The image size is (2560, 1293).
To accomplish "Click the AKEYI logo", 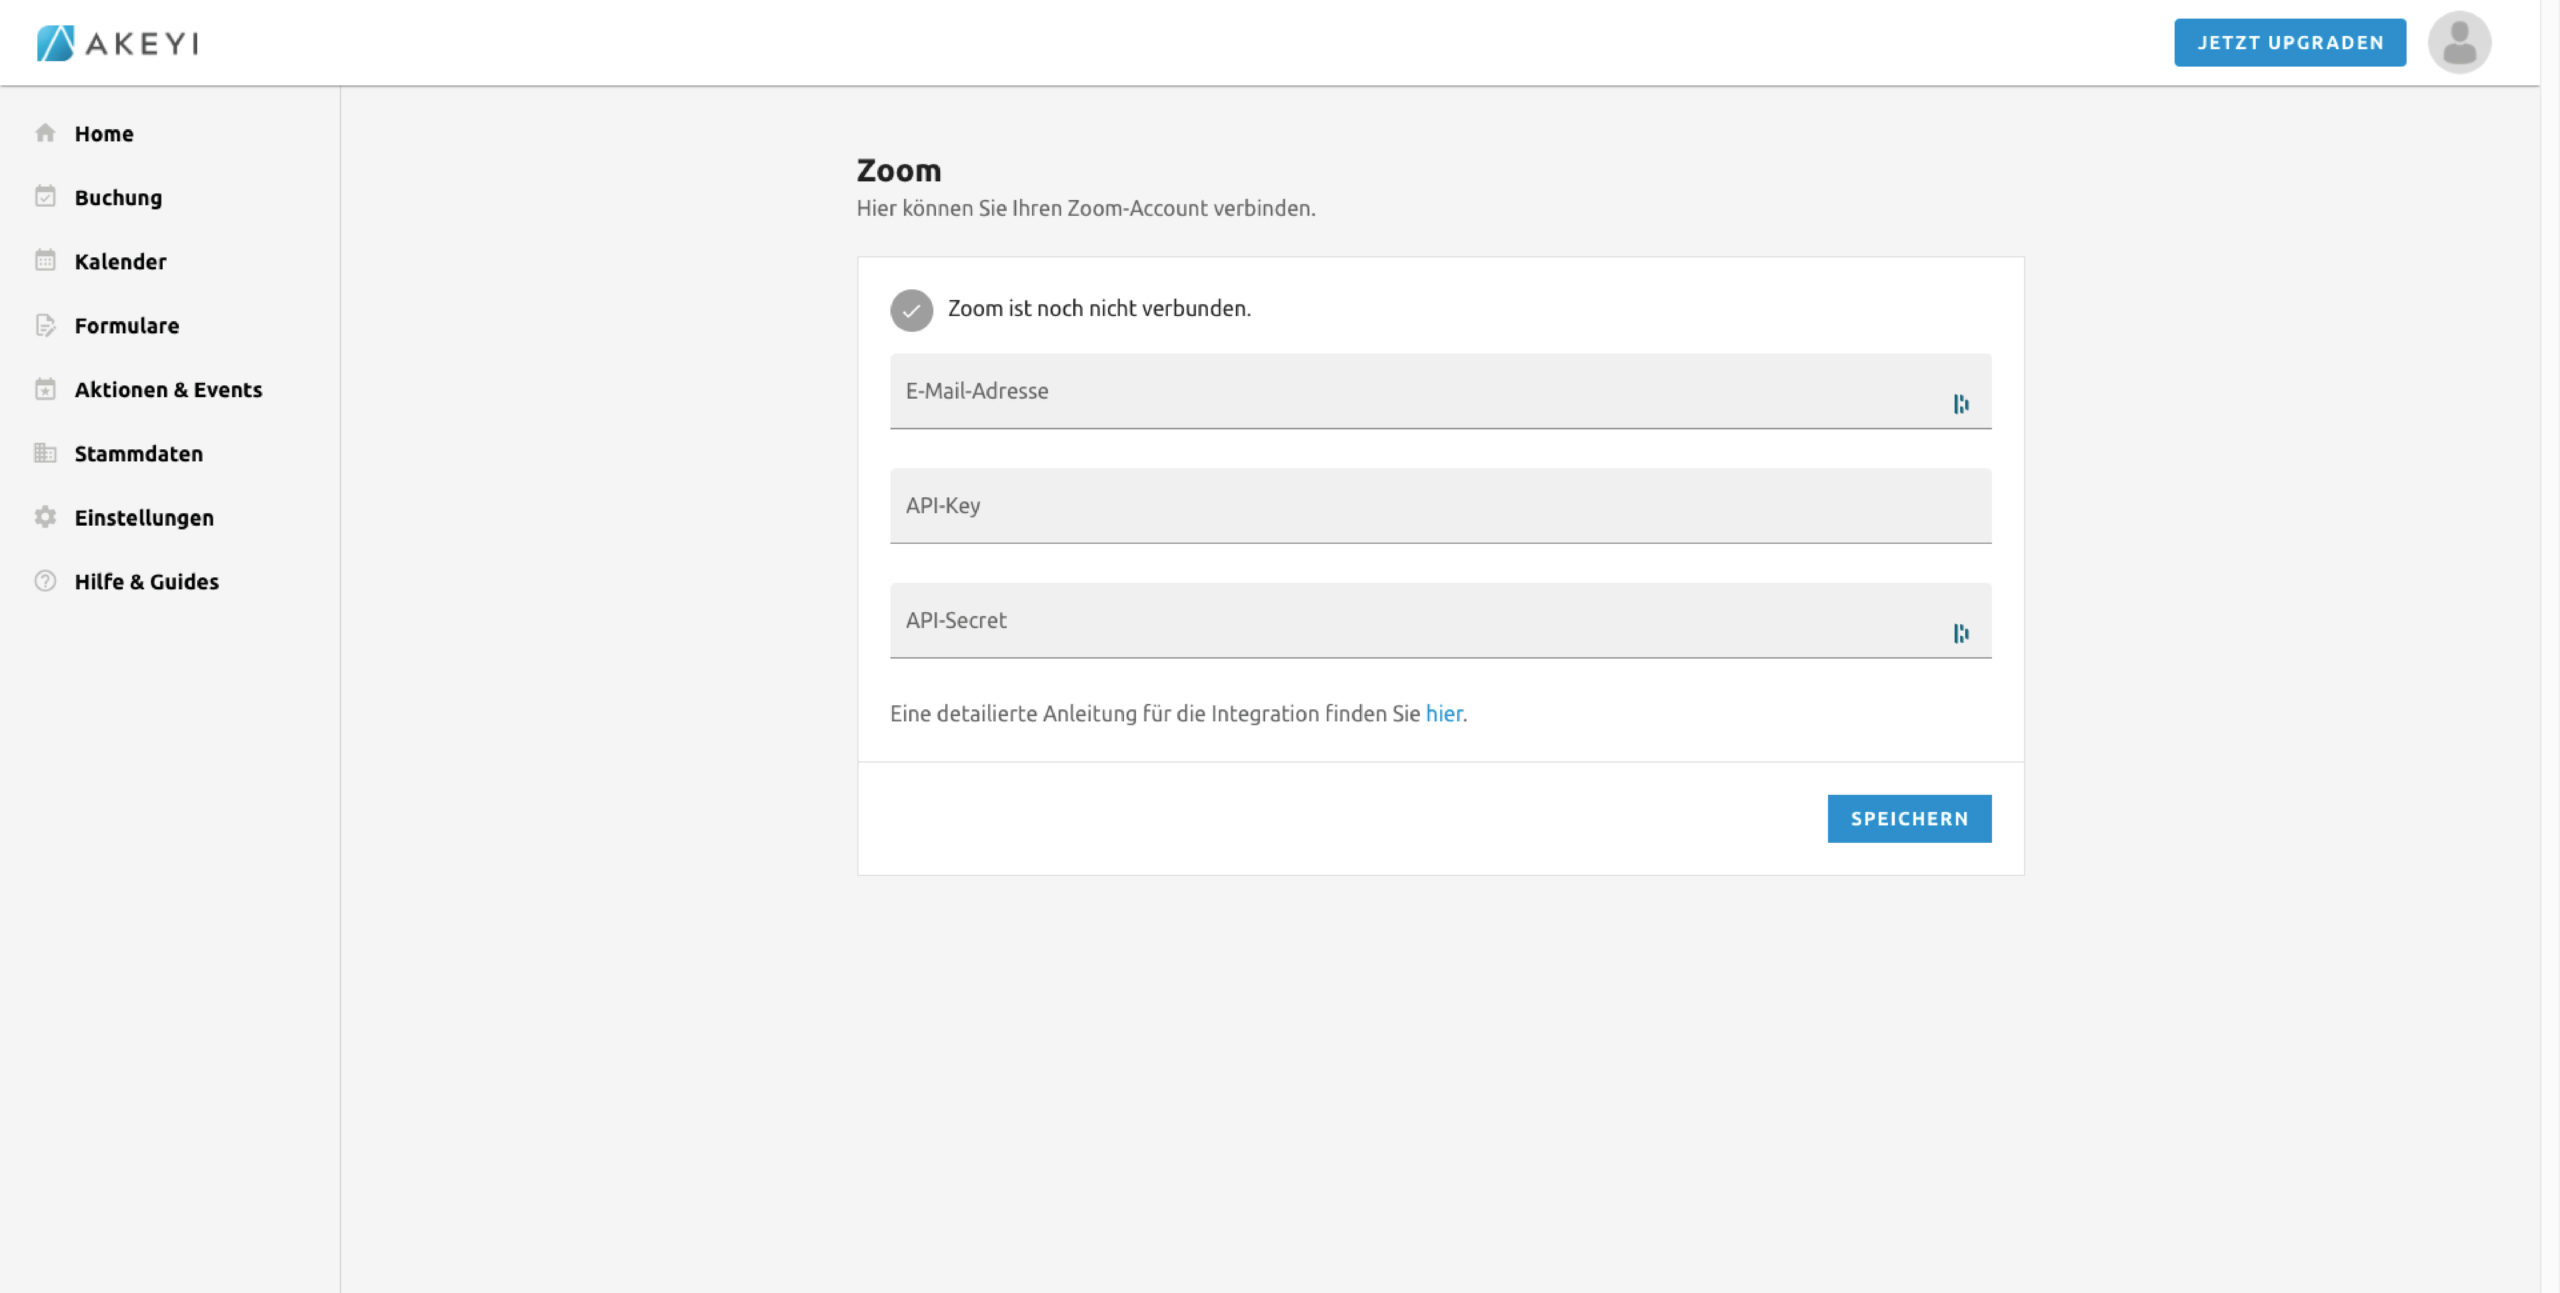I will coord(118,43).
